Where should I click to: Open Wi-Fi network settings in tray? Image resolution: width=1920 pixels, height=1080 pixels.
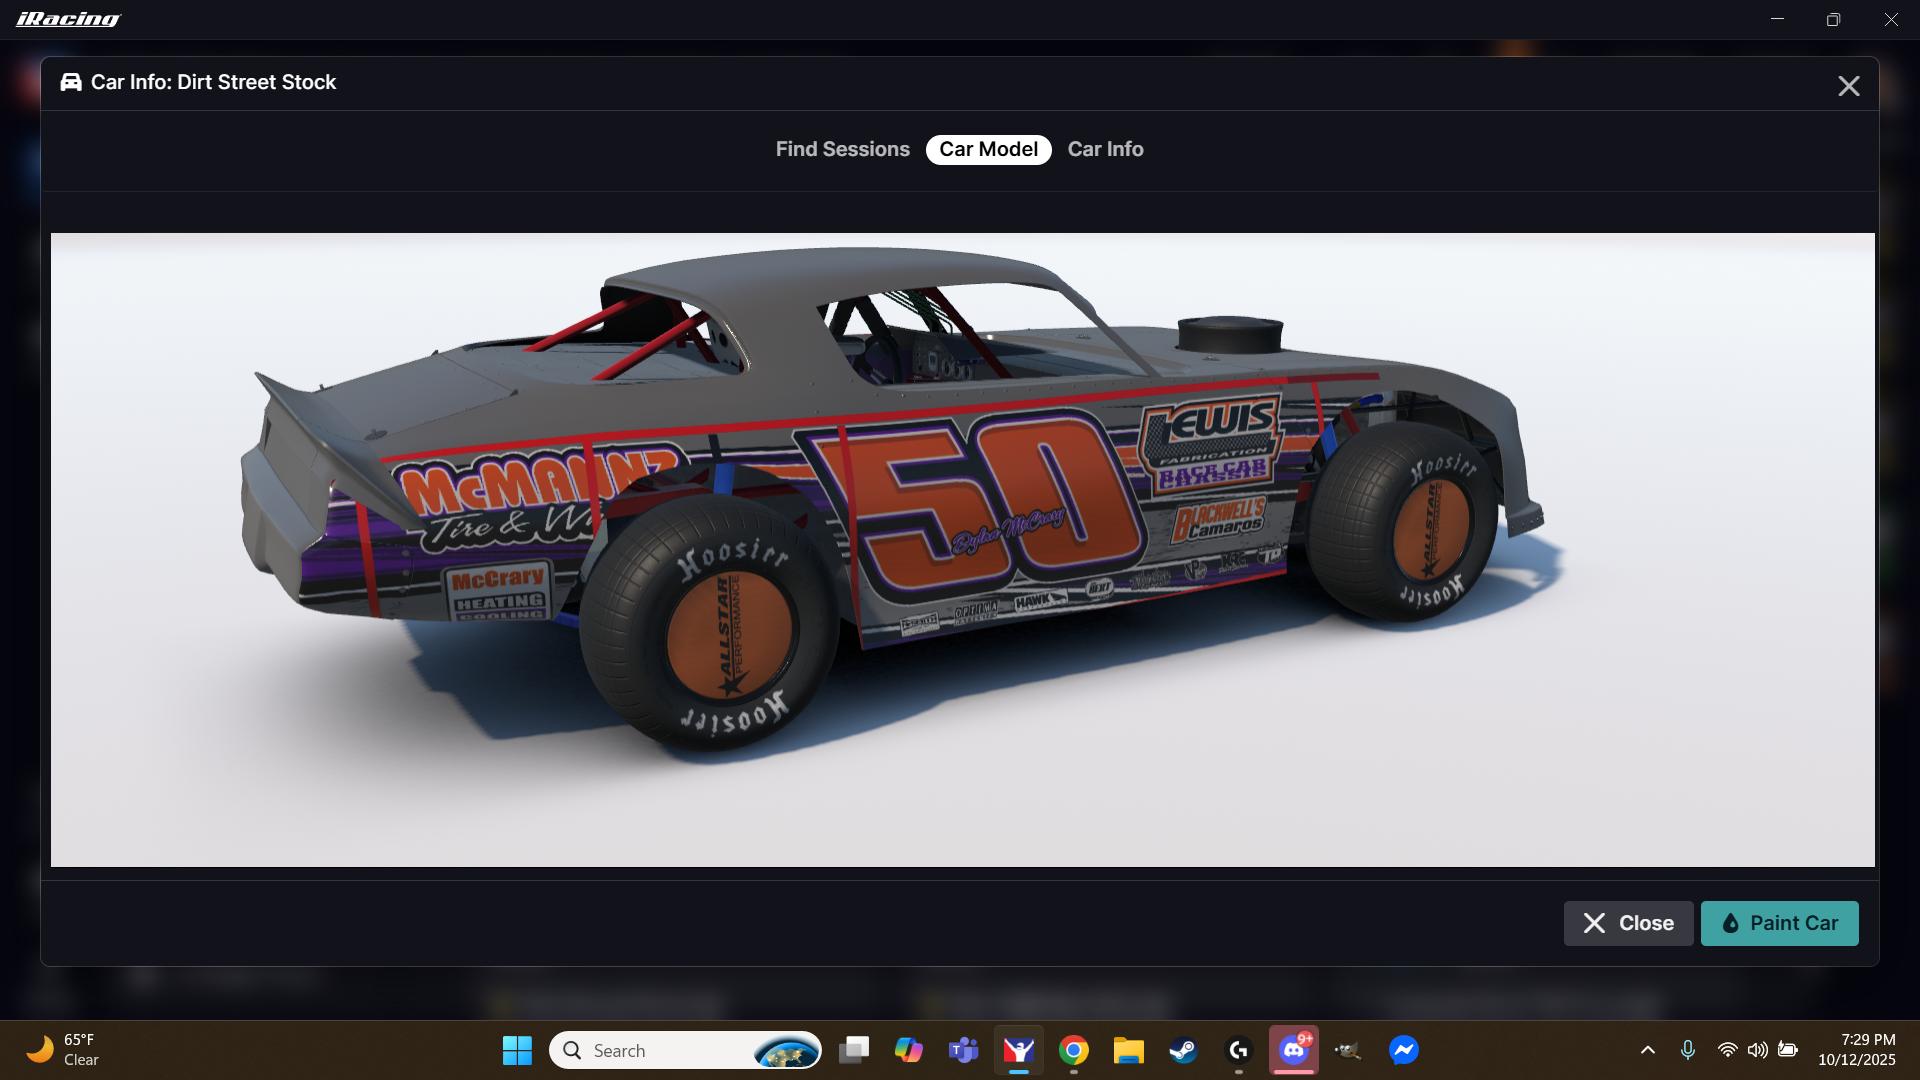tap(1727, 1050)
